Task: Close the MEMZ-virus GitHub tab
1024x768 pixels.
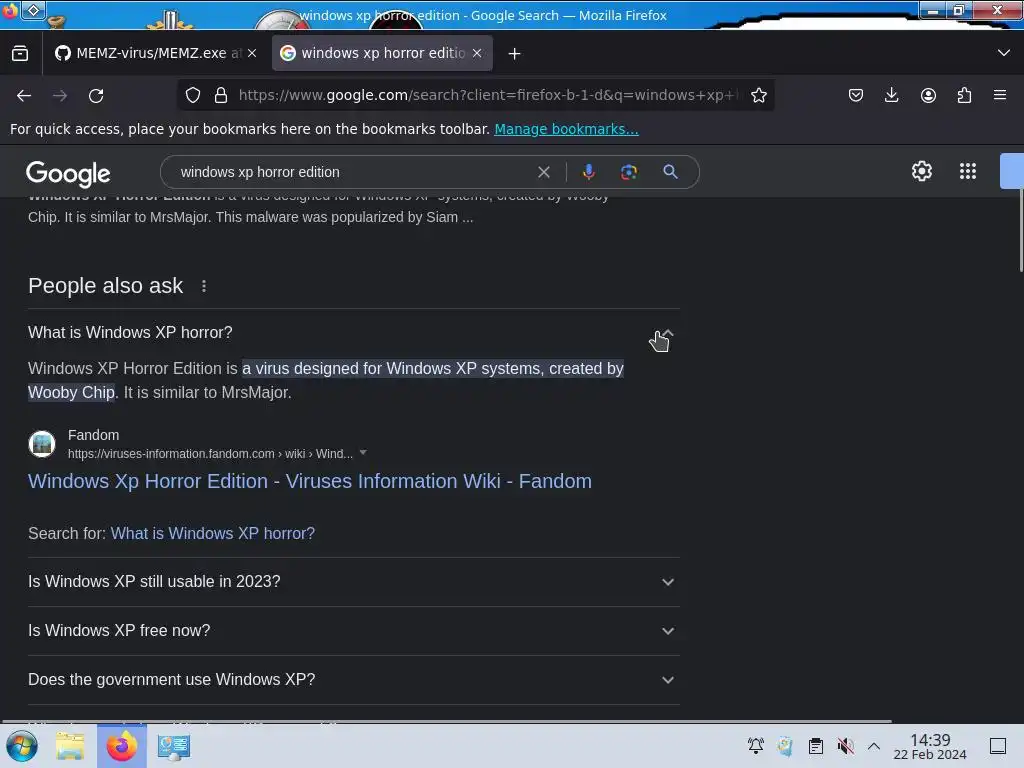Action: point(252,54)
